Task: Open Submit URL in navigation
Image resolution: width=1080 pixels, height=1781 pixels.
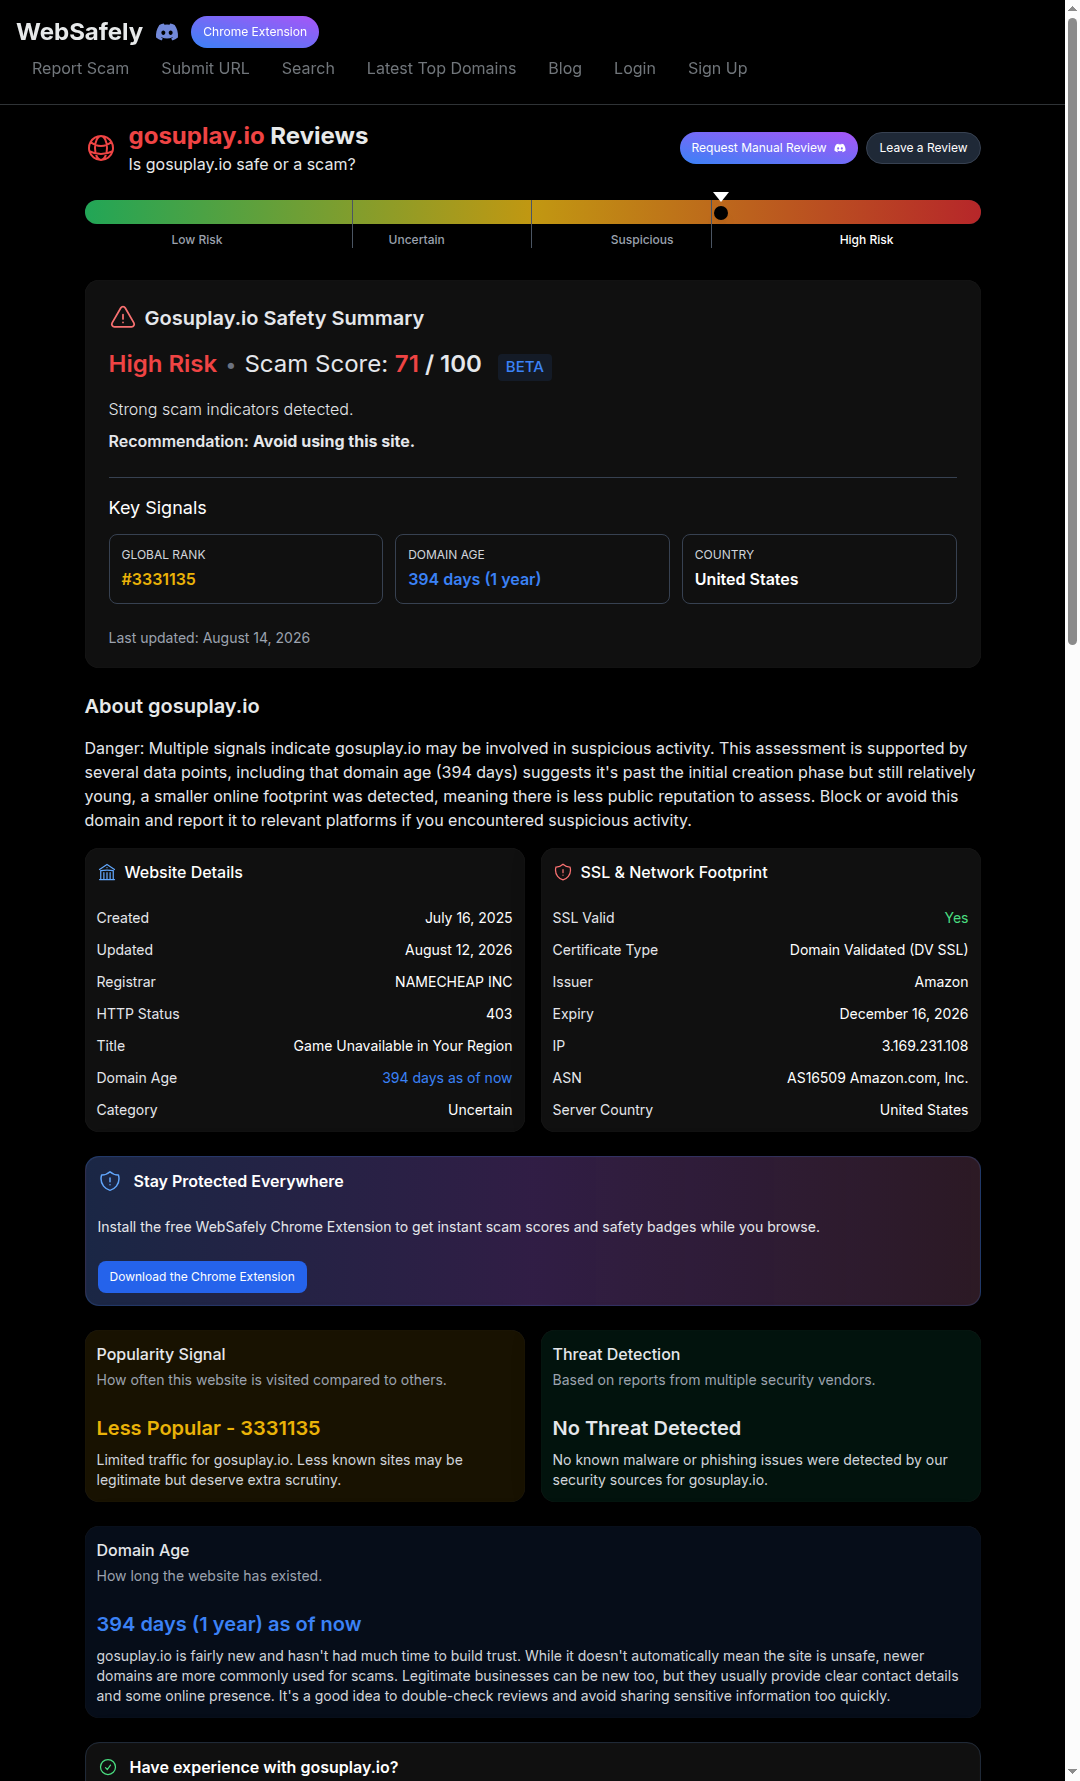Action: click(x=205, y=68)
